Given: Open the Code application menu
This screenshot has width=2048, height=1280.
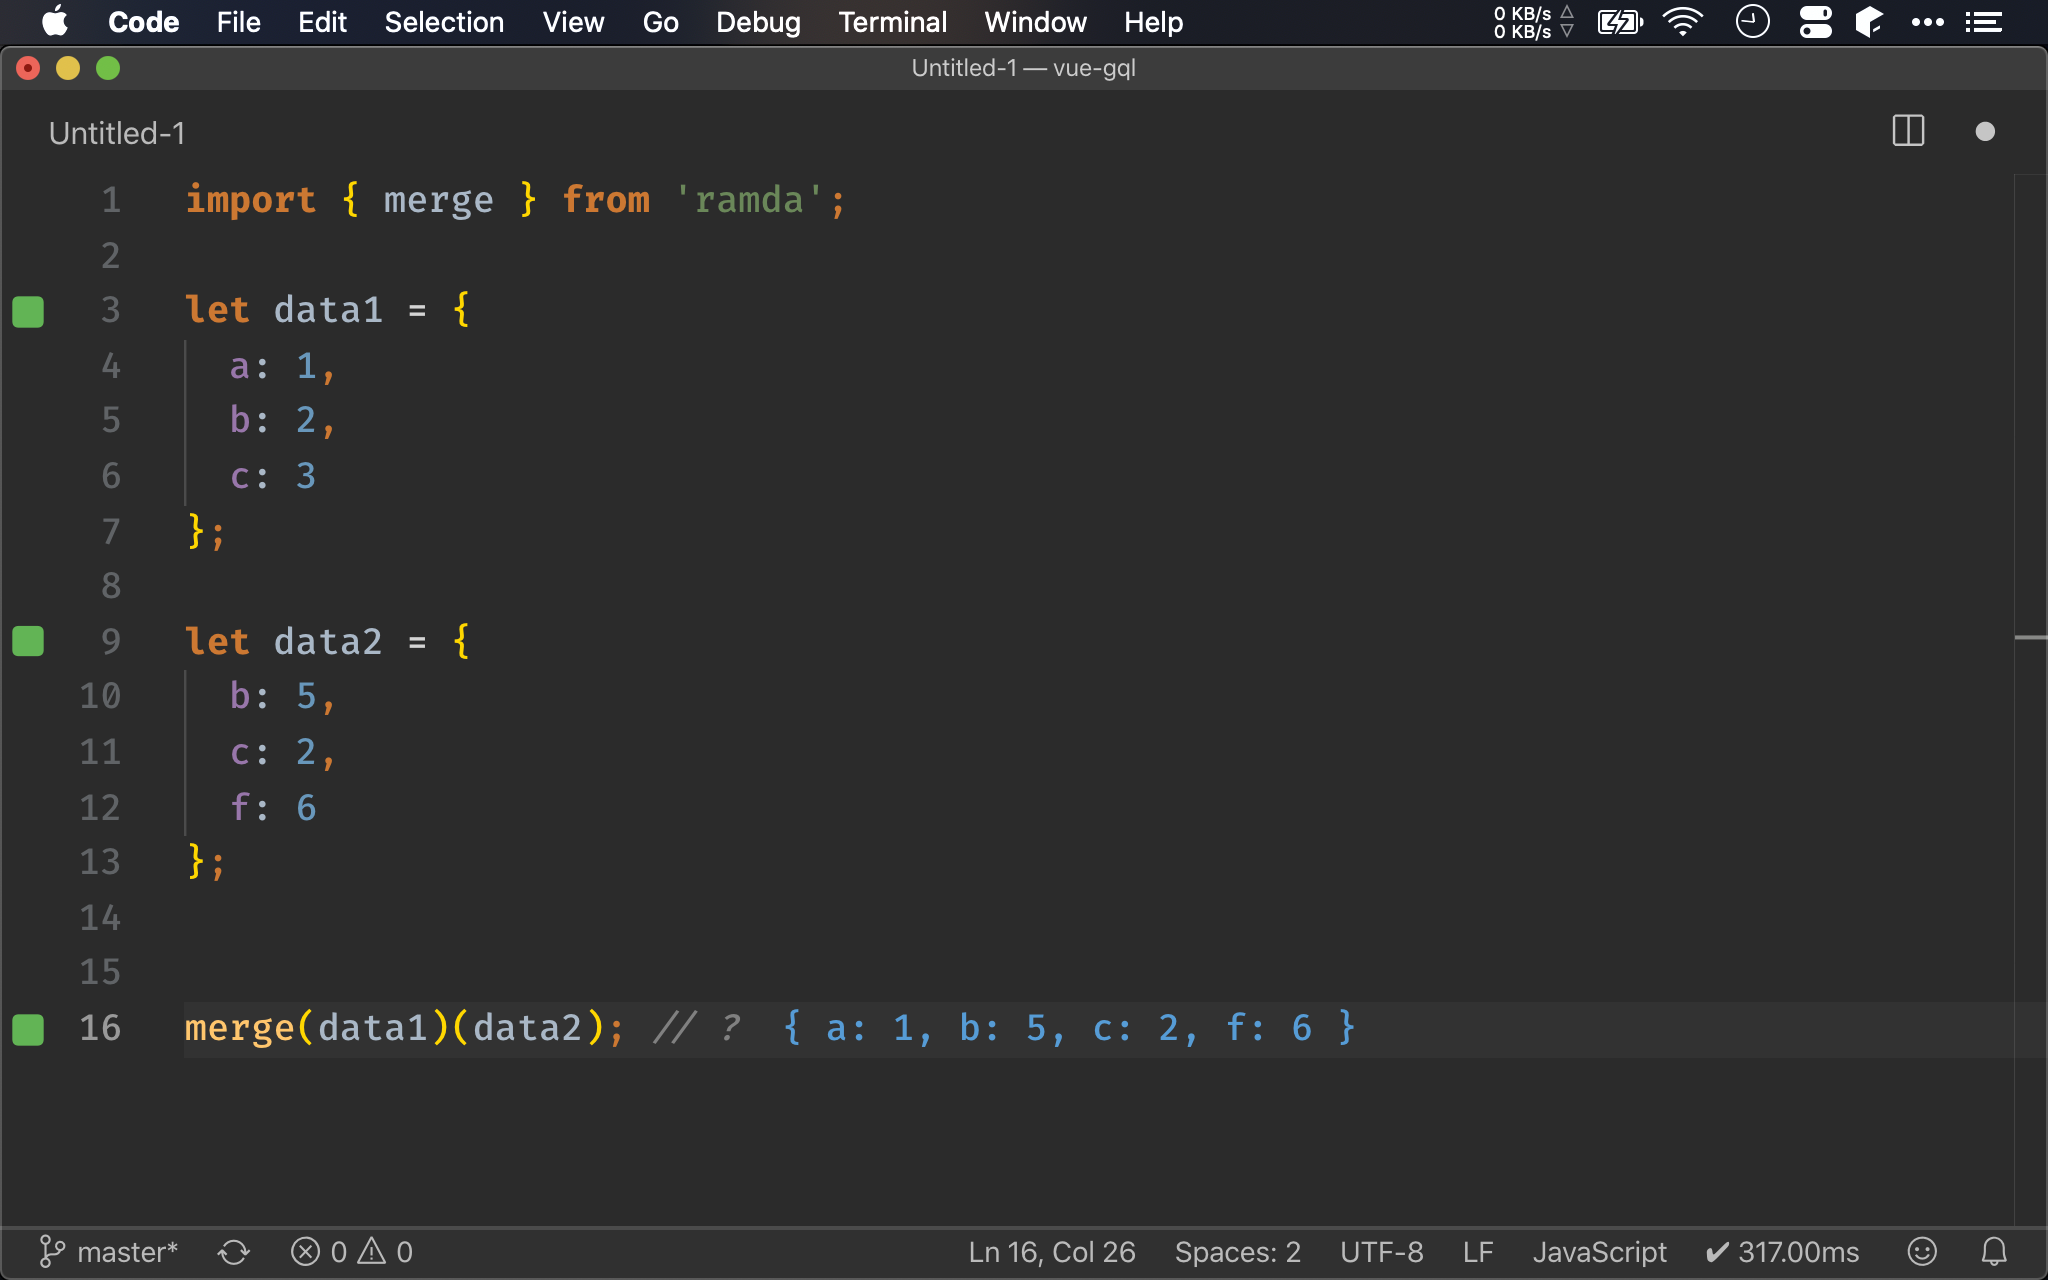Looking at the screenshot, I should [143, 22].
